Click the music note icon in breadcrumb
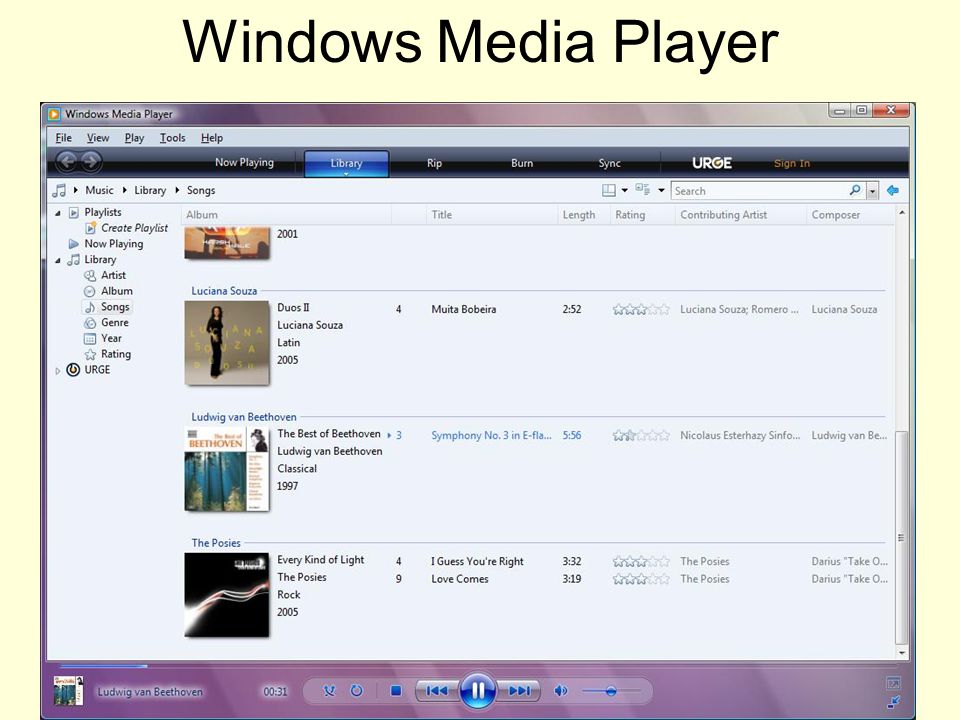This screenshot has width=960, height=720. 59,190
